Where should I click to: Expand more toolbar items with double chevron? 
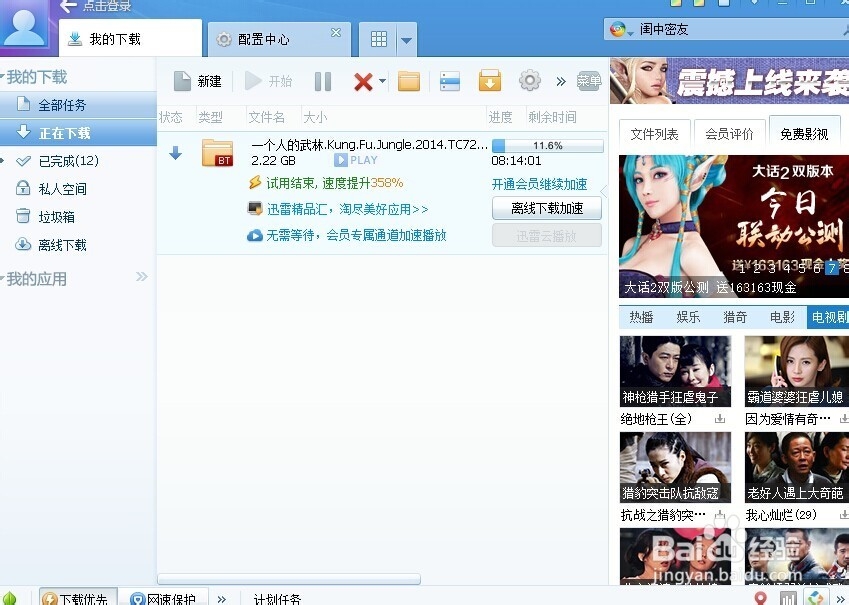click(x=561, y=82)
